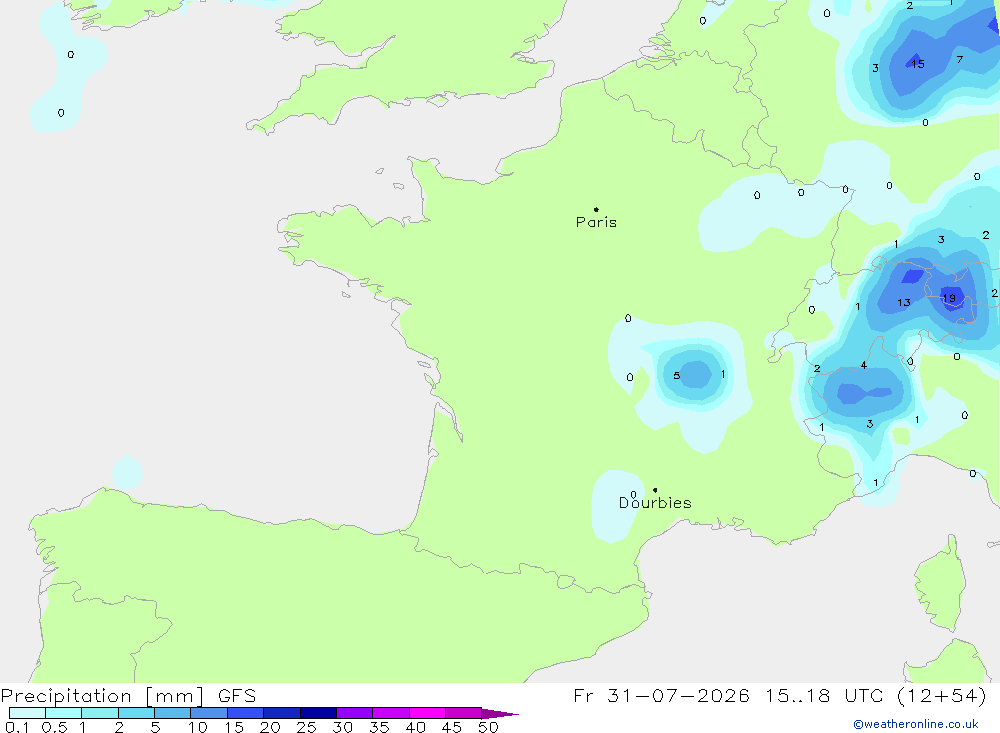Open the weatheronline.co.uk copyright link
The image size is (1000, 733).
(x=916, y=724)
